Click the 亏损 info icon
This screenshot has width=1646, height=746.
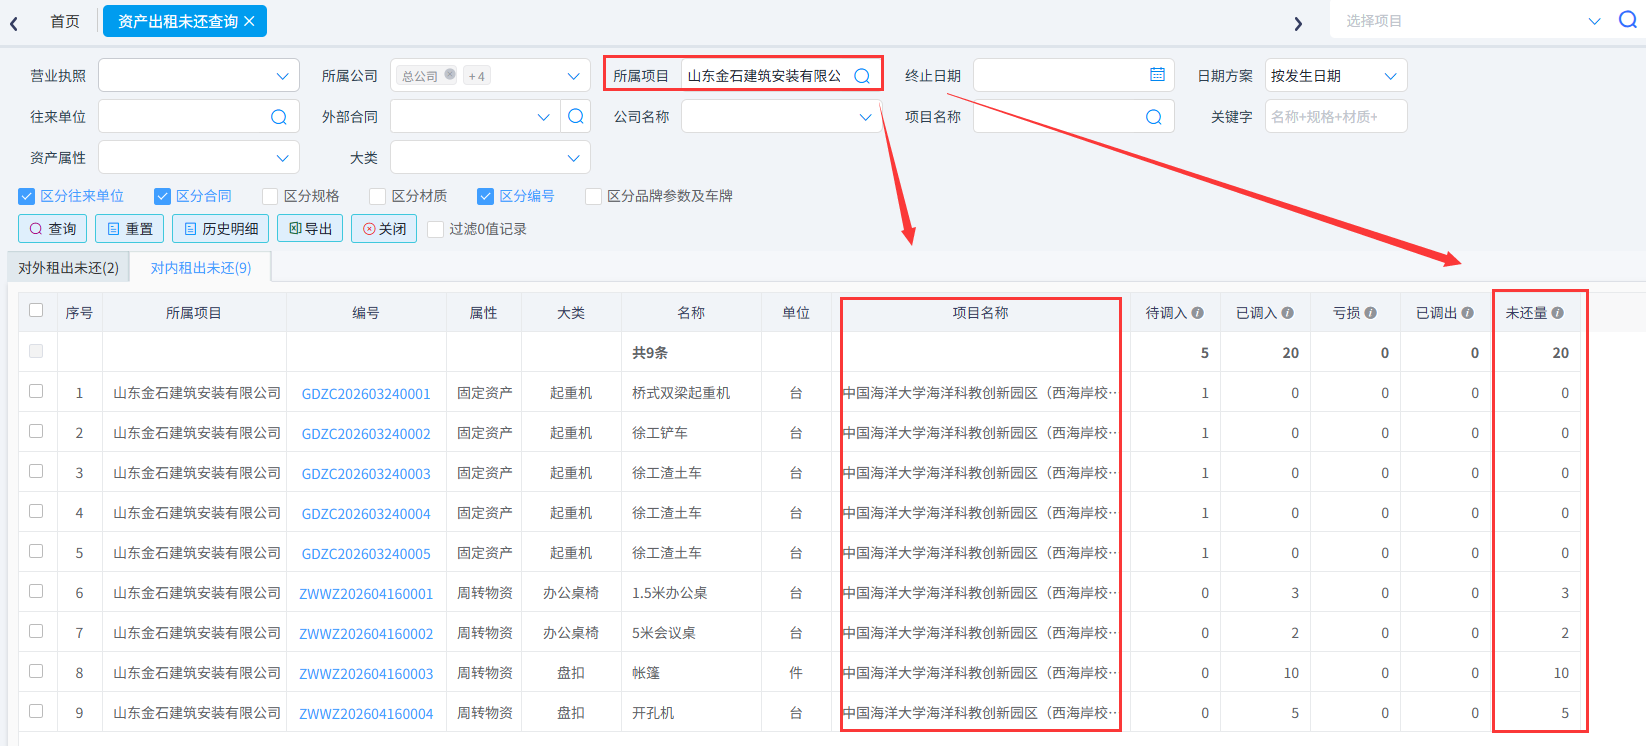1371,313
